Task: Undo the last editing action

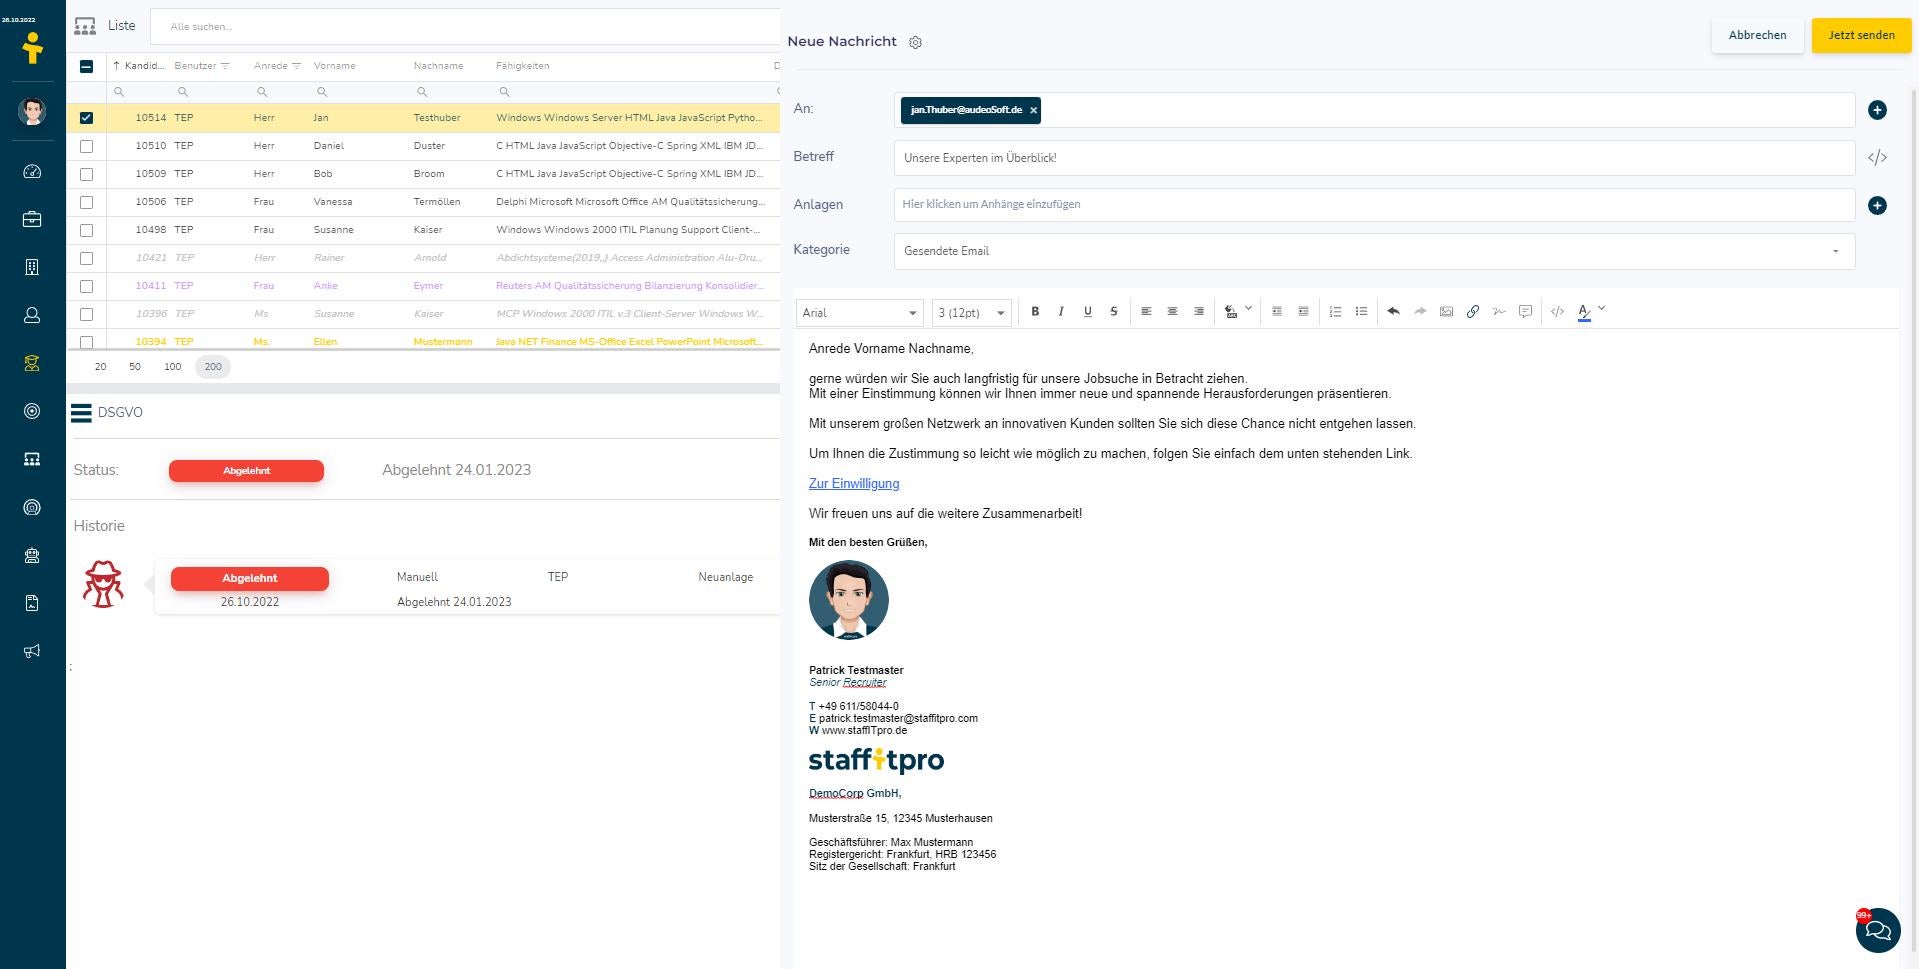Action: [x=1393, y=311]
